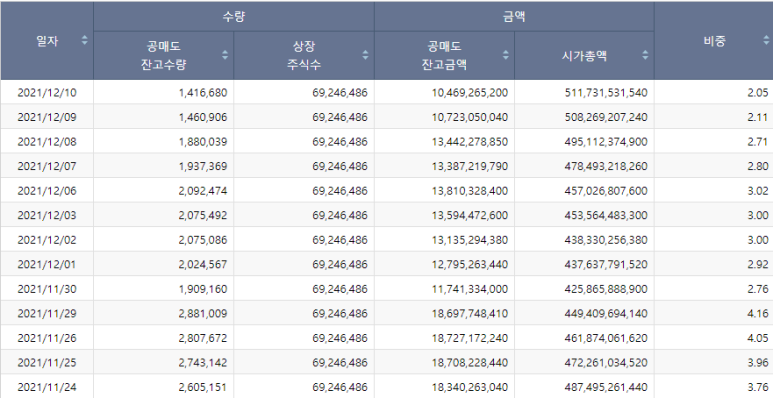The width and height of the screenshot is (773, 398).
Task: Sort by 상장 주식수 arrow icon
Action: pyautogui.click(x=365, y=55)
